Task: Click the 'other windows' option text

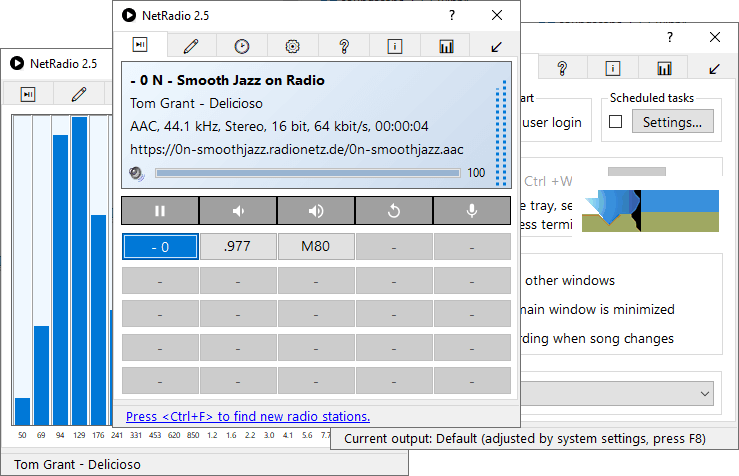Action: point(570,280)
